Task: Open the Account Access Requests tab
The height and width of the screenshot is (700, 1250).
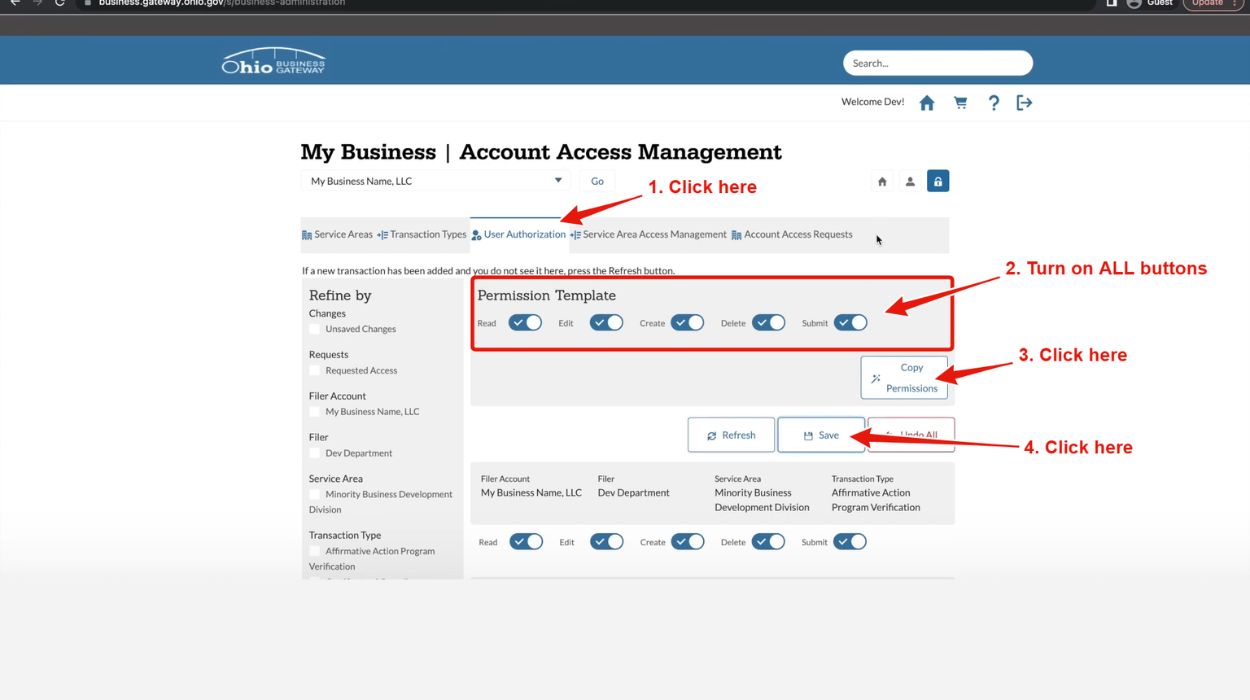Action: point(792,235)
